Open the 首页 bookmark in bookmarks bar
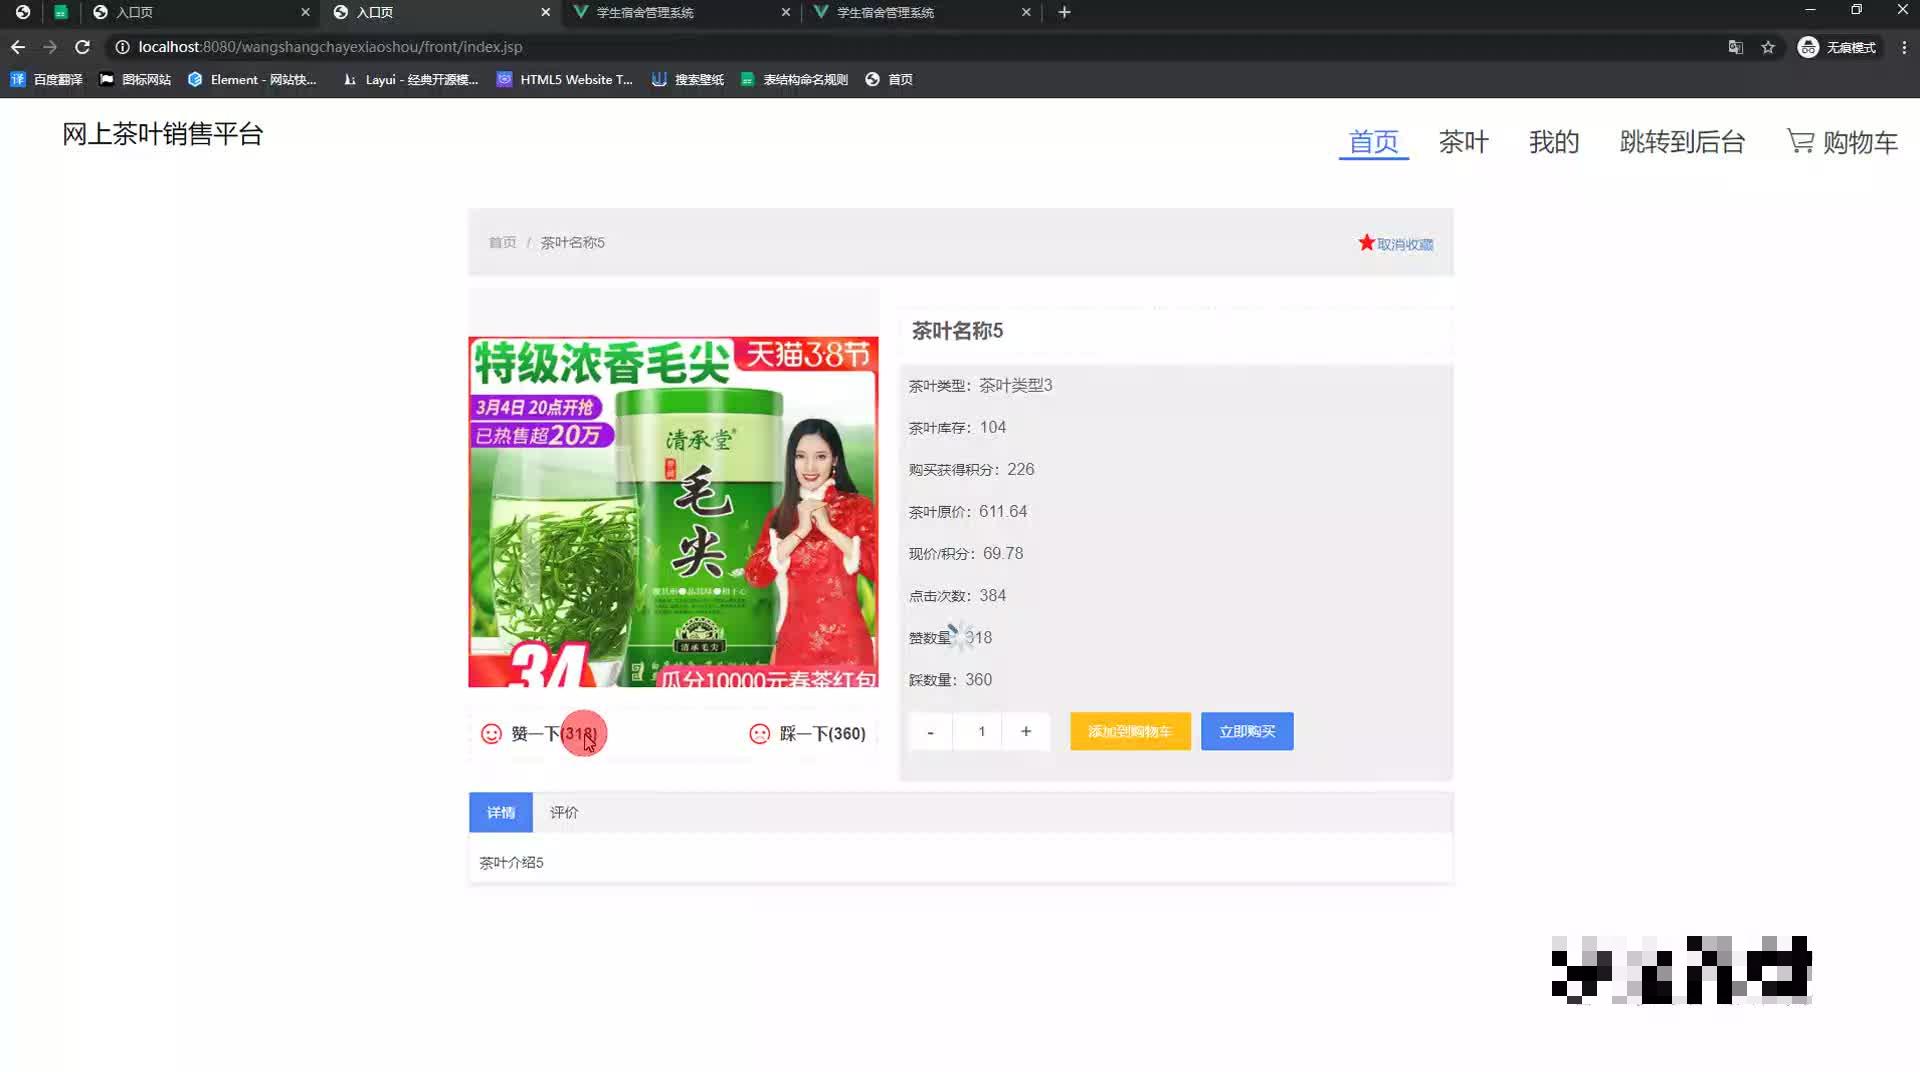Image resolution: width=1920 pixels, height=1072 pixels. [889, 79]
